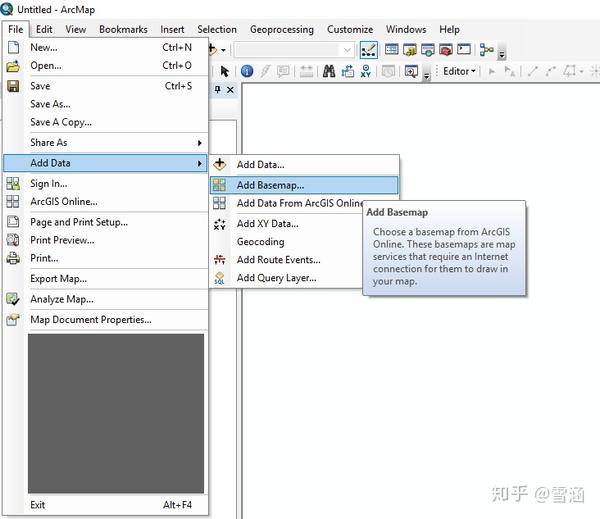Open the red ArcToolbox icon
The height and width of the screenshot is (519, 600).
tap(446, 50)
